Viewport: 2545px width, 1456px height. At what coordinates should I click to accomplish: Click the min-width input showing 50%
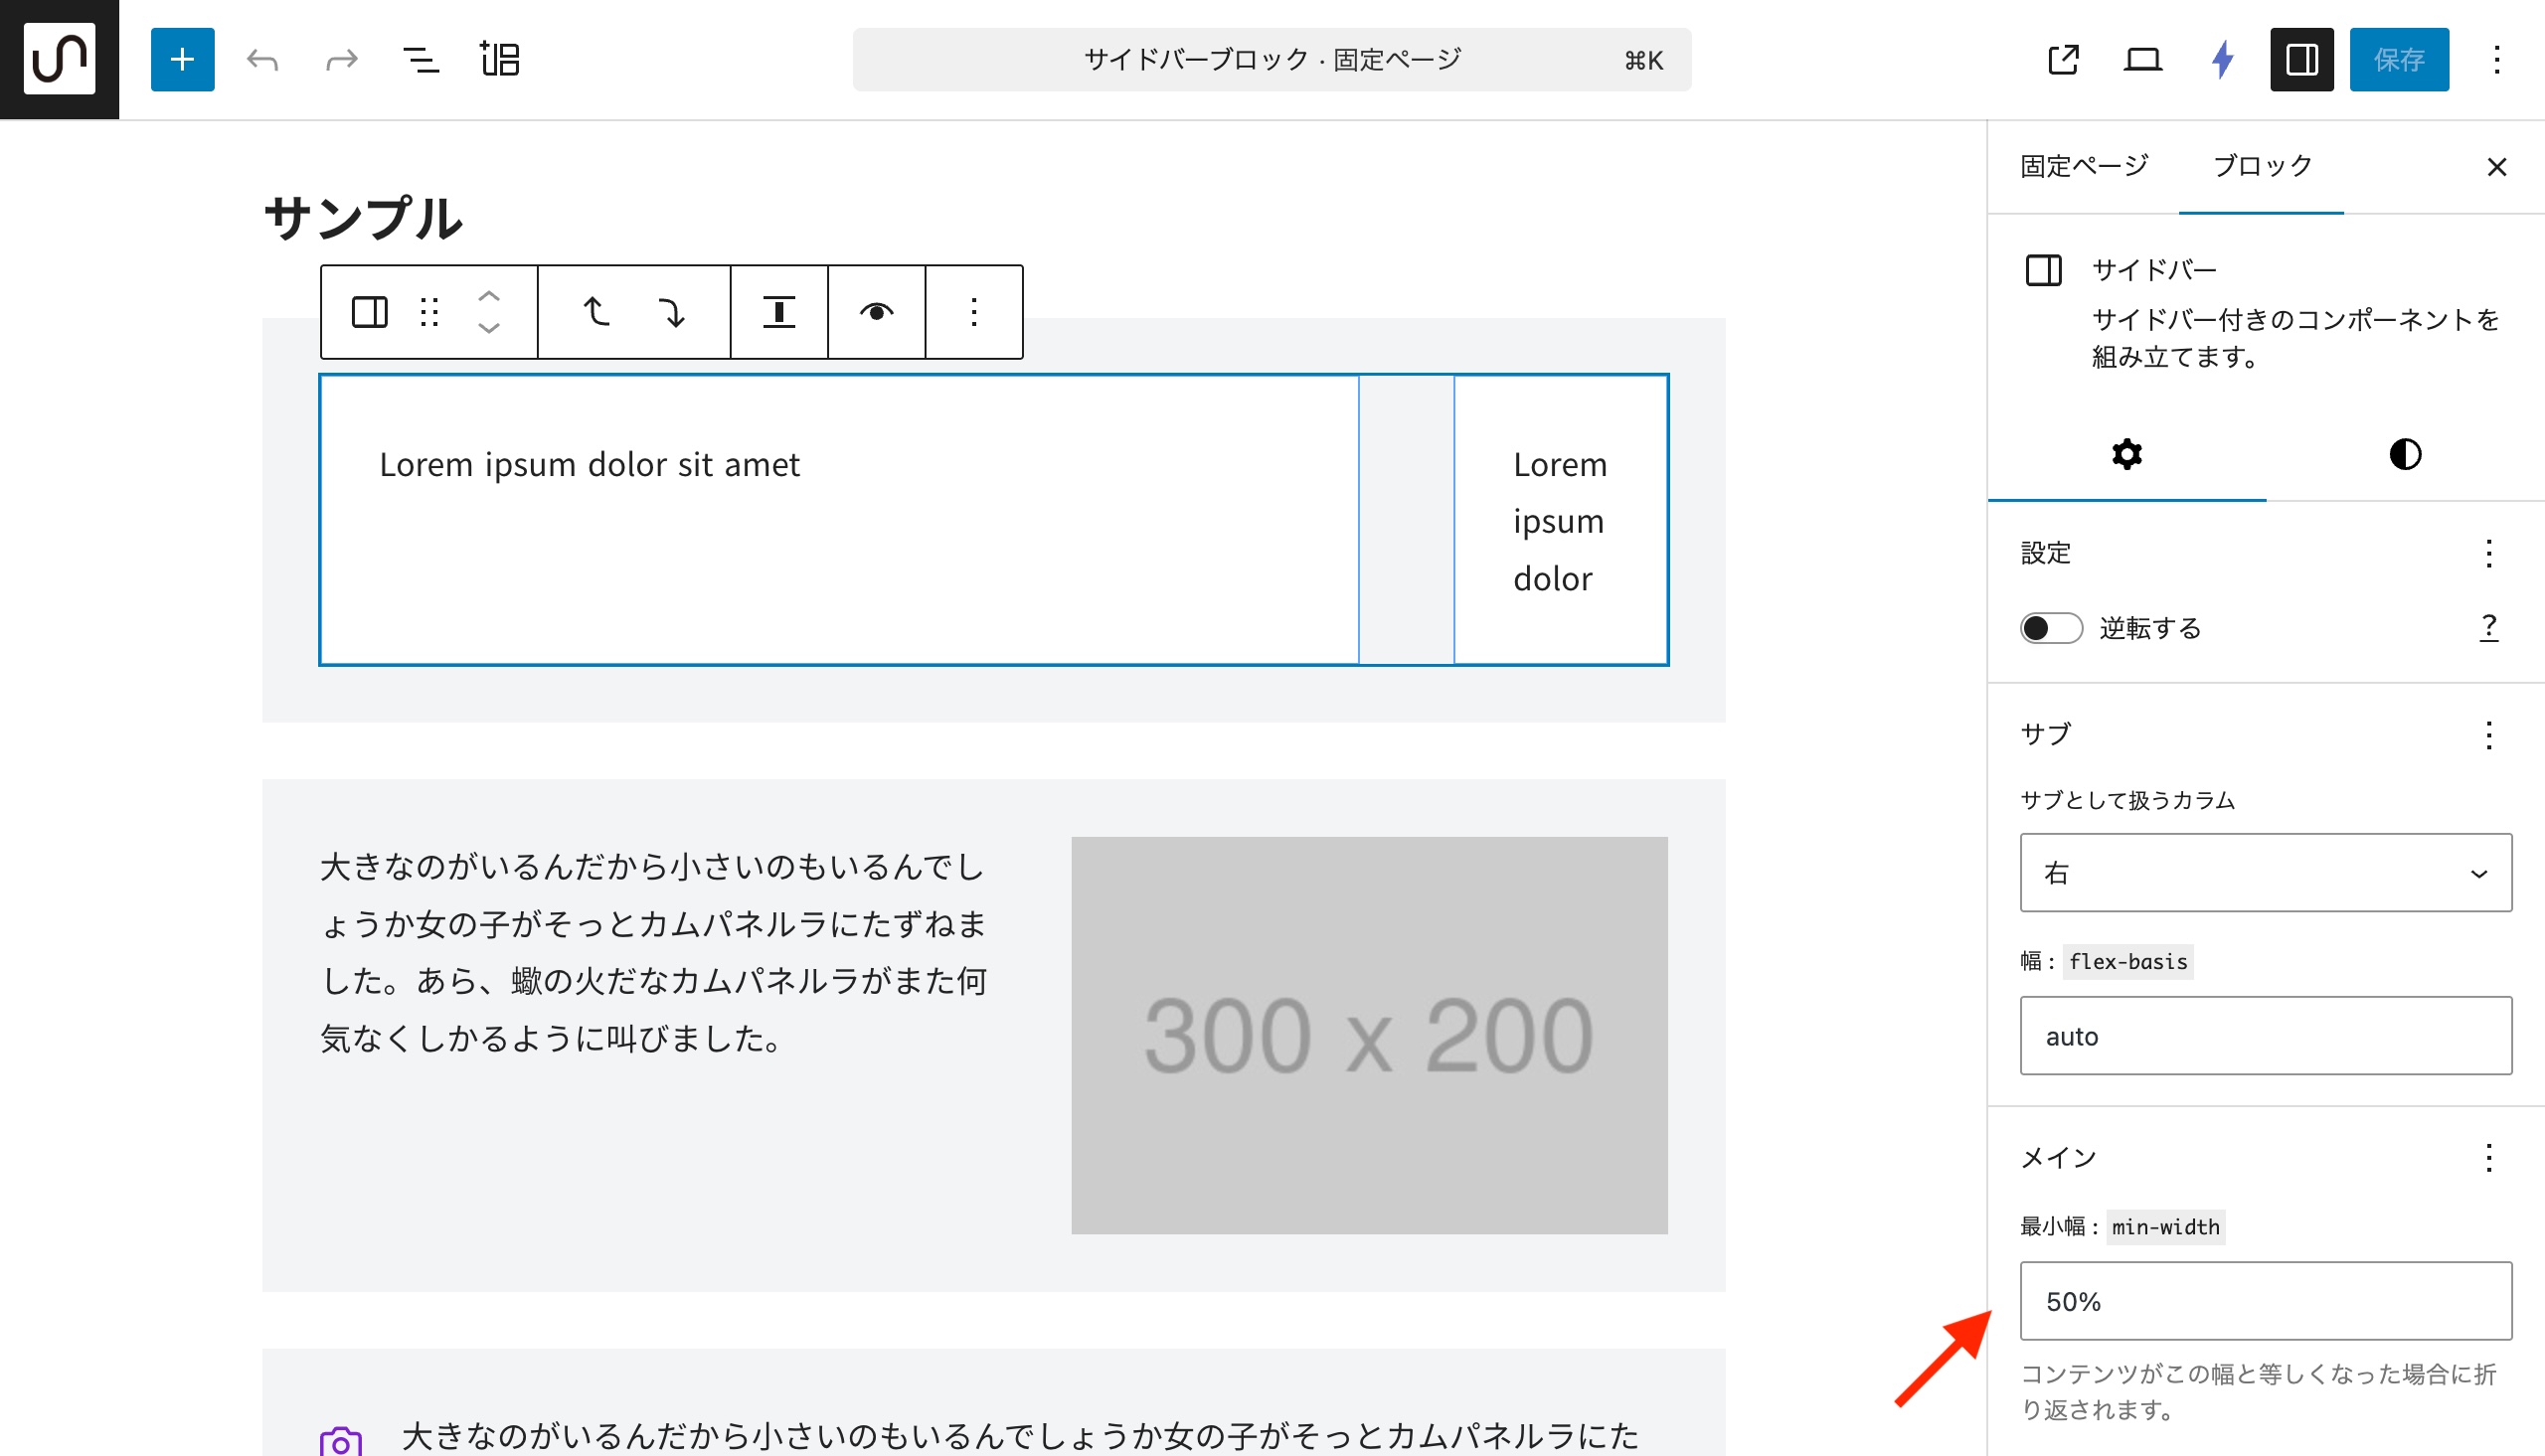2265,1301
